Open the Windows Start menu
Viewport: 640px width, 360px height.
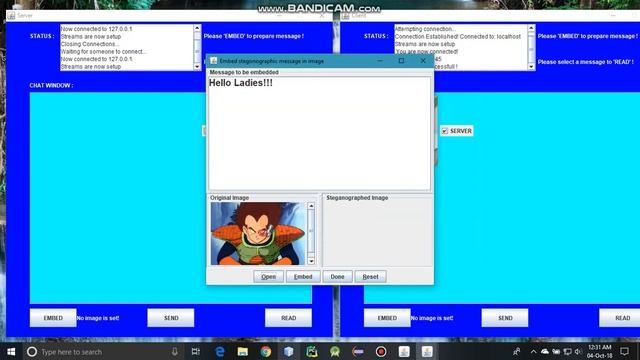pos(11,351)
